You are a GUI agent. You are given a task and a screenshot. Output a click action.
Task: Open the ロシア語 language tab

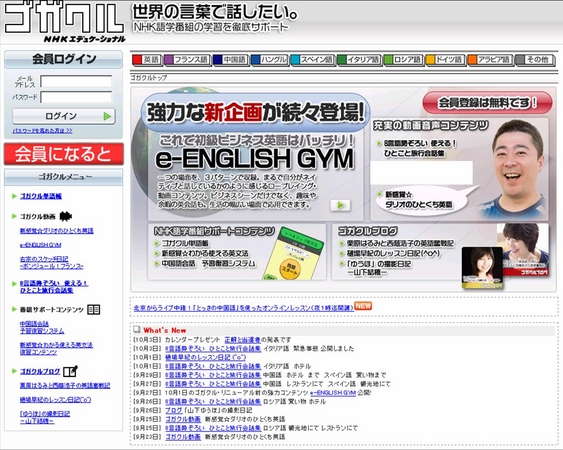click(x=403, y=60)
